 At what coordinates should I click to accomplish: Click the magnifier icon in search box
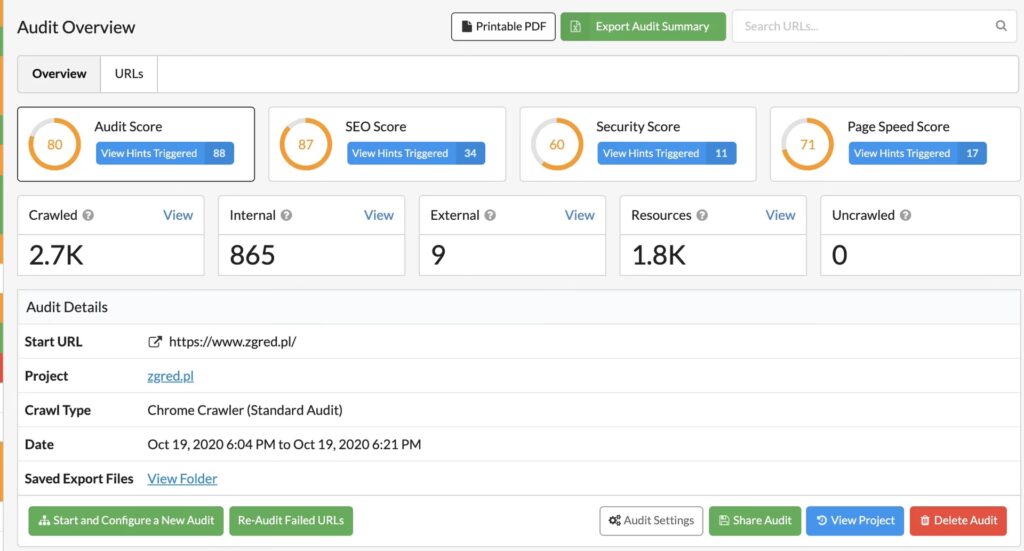coord(1000,27)
